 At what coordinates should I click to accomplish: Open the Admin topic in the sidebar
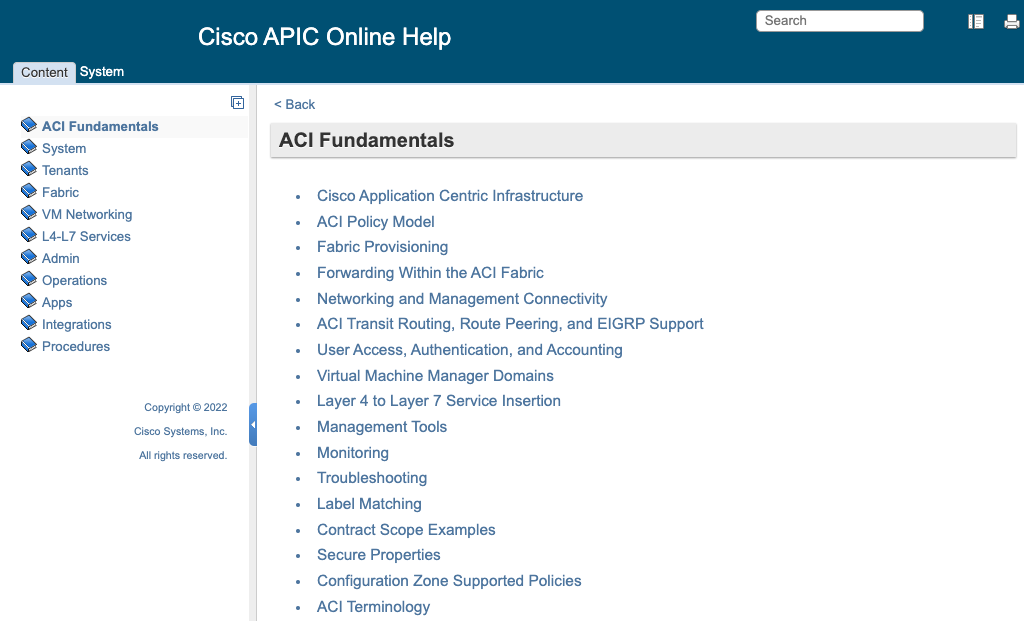pyautogui.click(x=61, y=259)
